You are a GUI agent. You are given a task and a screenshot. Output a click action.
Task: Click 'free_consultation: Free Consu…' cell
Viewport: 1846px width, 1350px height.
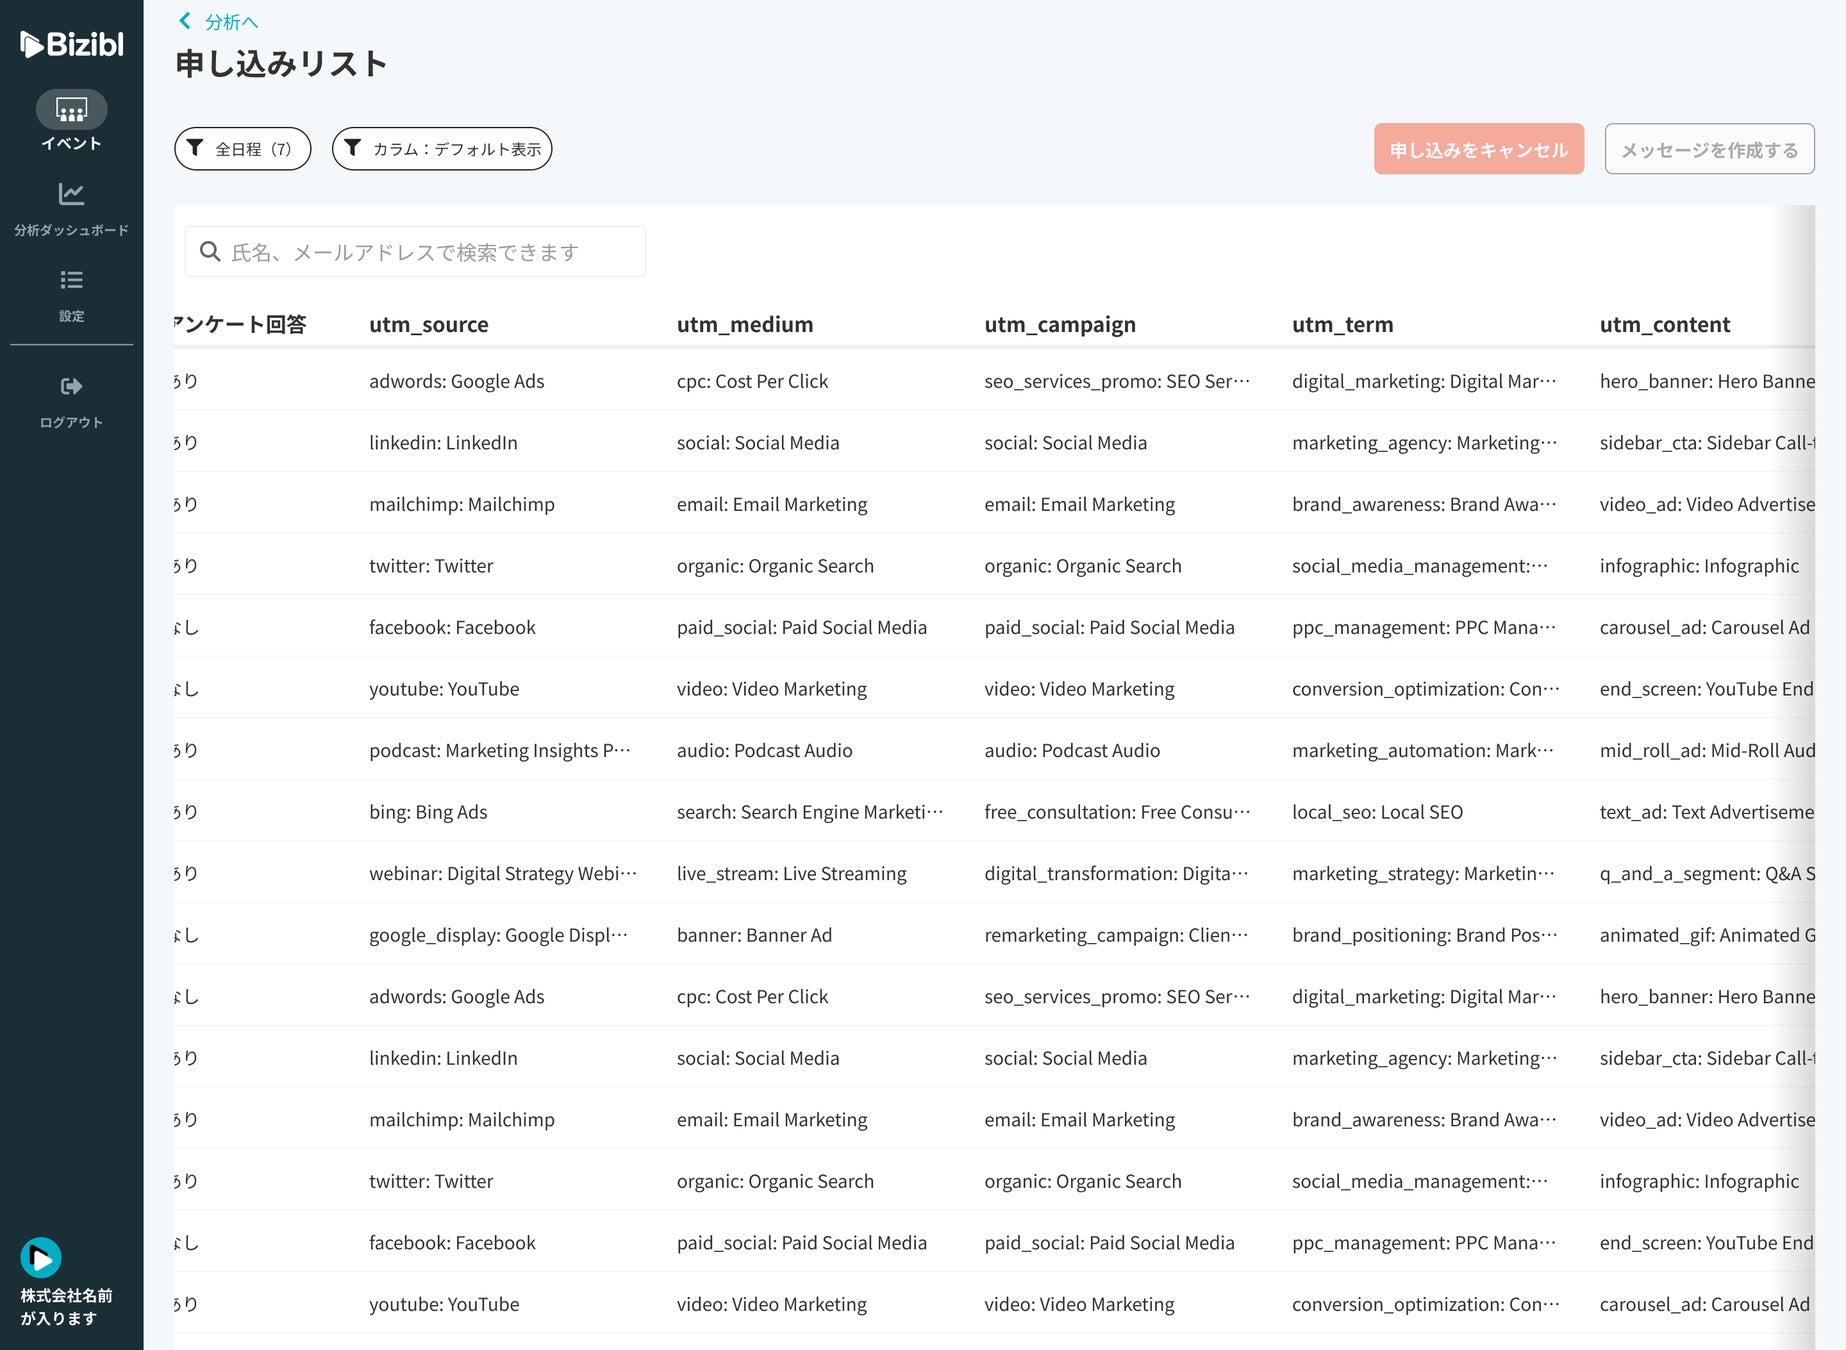pos(1118,812)
